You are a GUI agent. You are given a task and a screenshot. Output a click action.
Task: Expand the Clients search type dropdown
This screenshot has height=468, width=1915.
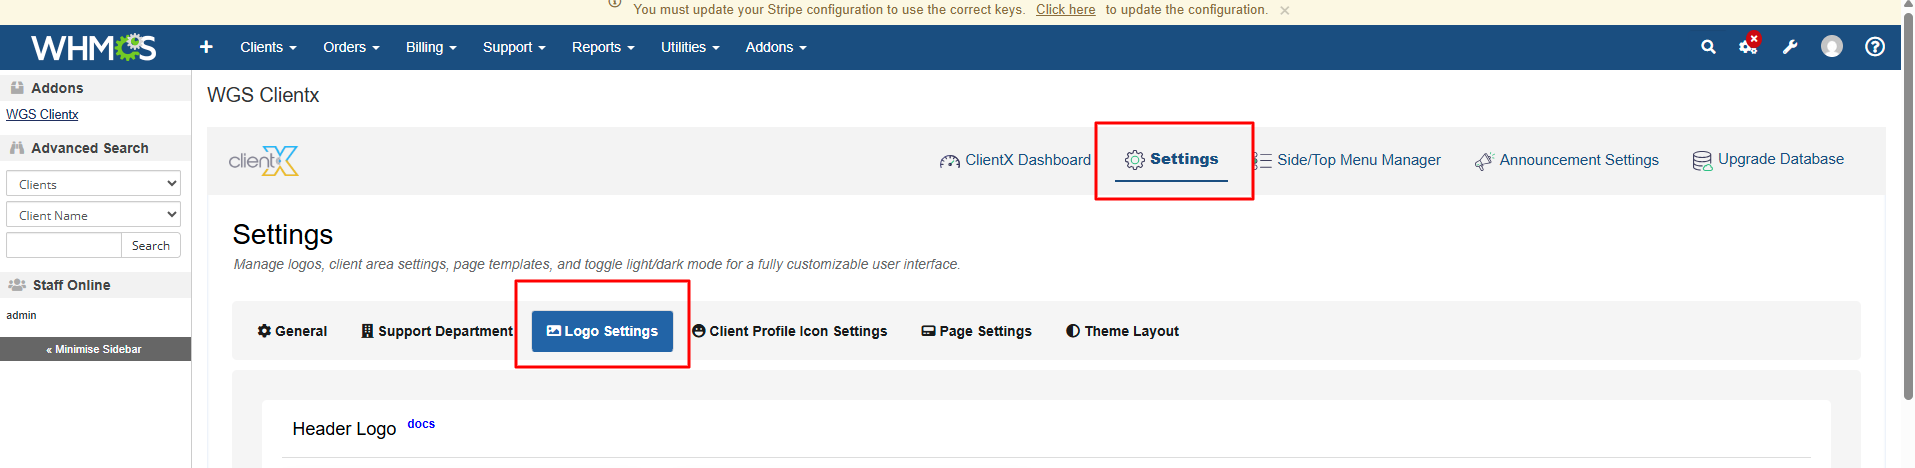point(93,184)
